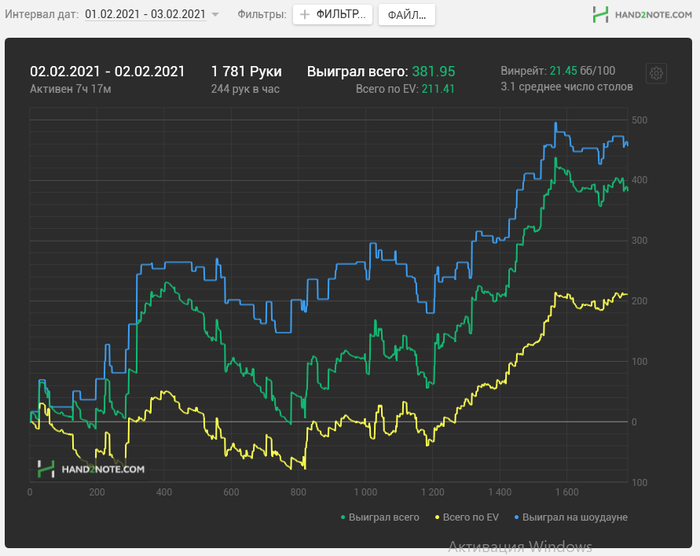Click the plus icon in ФИЛЬТР button
Image resolution: width=700 pixels, height=556 pixels.
pos(304,15)
